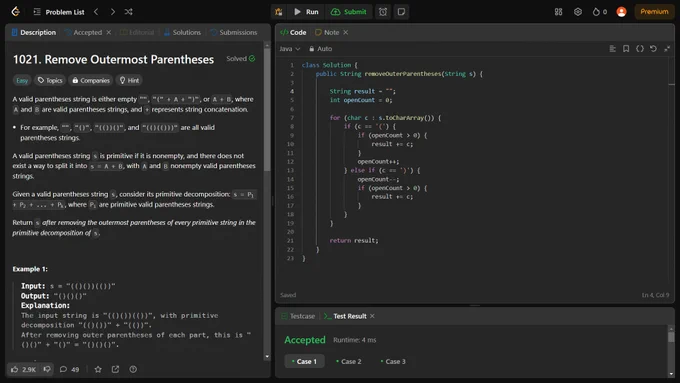Image resolution: width=680 pixels, height=383 pixels.
Task: Switch to the Code tab
Action: coord(293,32)
